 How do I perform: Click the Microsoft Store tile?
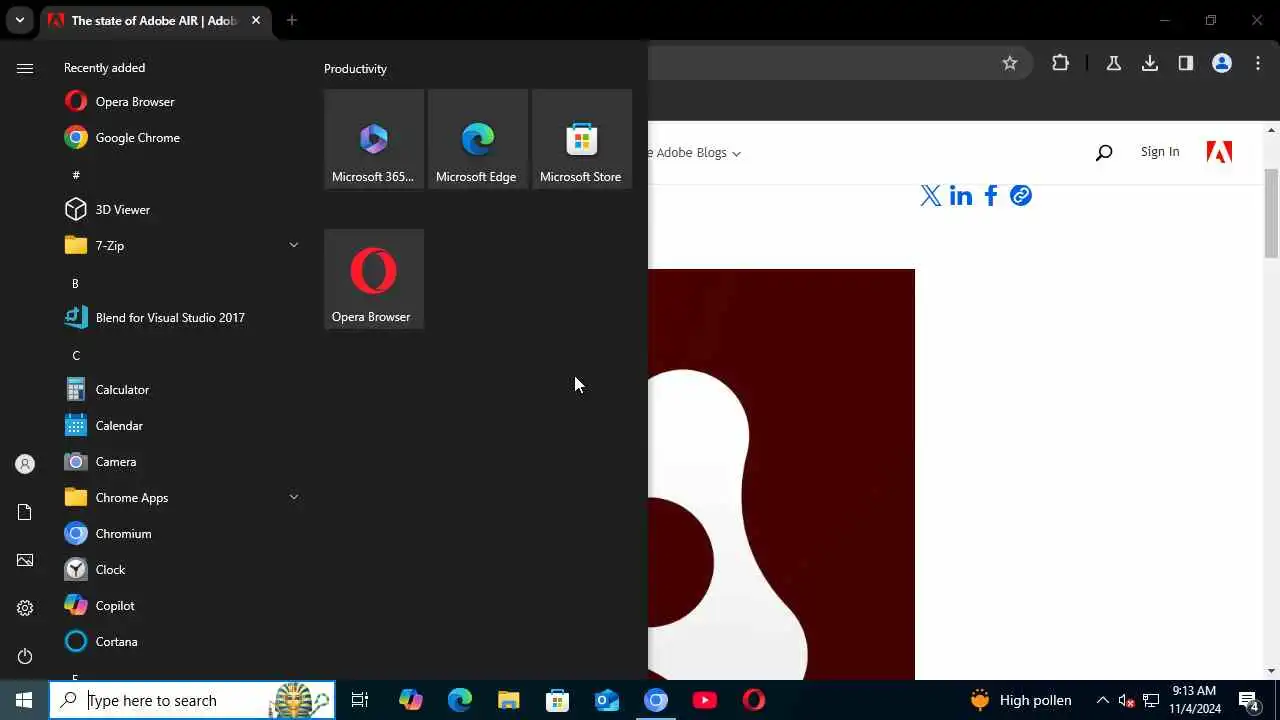click(x=582, y=139)
